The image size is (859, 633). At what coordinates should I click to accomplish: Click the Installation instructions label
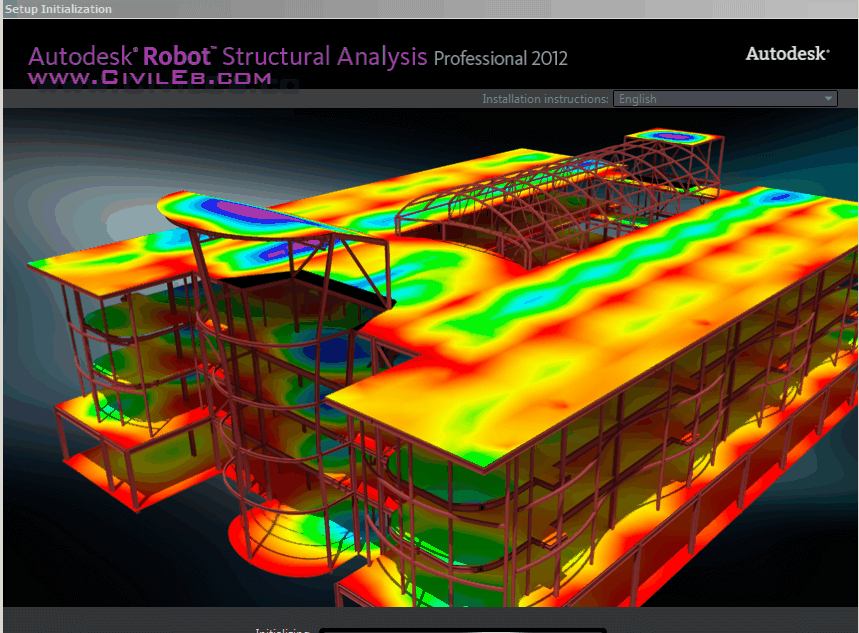coord(545,99)
